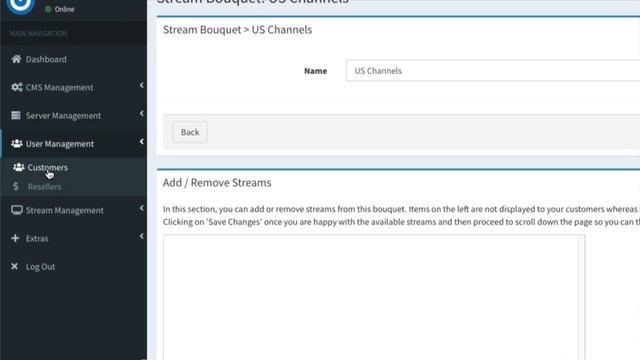
Task: Click the 'Add / Remove Streams' heading
Action: [217, 182]
